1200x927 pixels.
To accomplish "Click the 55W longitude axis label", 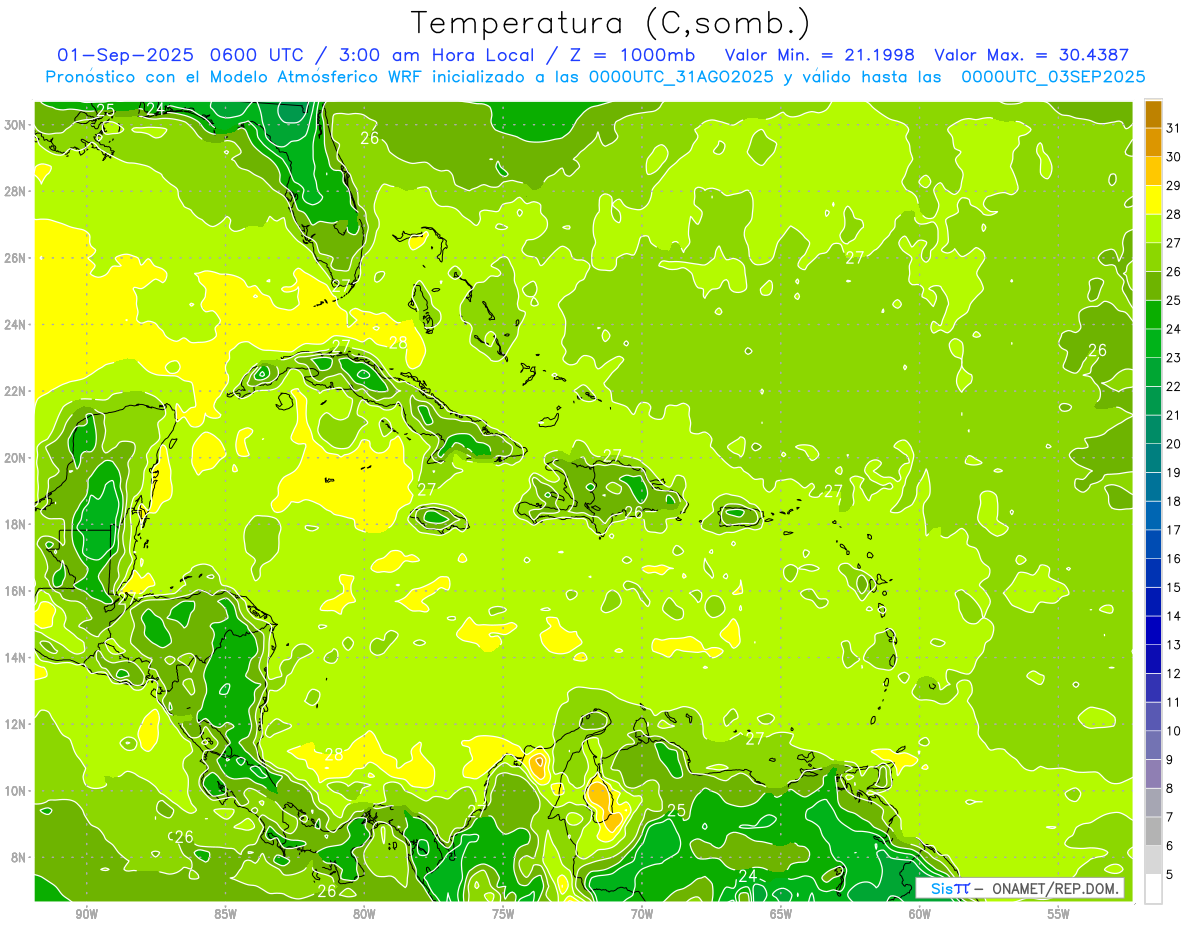I will [x=1059, y=914].
